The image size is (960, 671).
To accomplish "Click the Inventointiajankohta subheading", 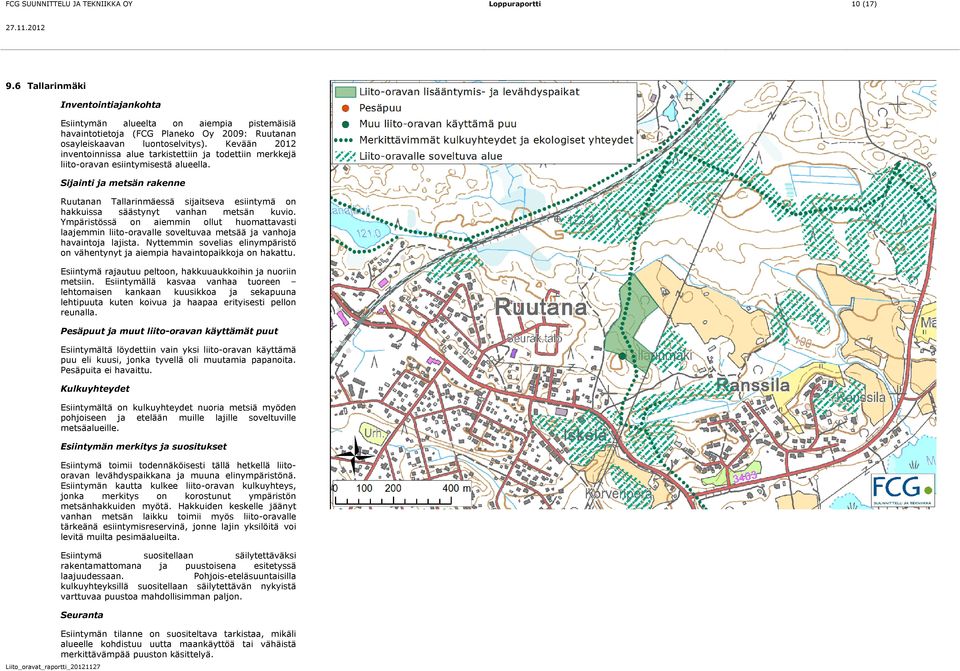I will (x=111, y=105).
